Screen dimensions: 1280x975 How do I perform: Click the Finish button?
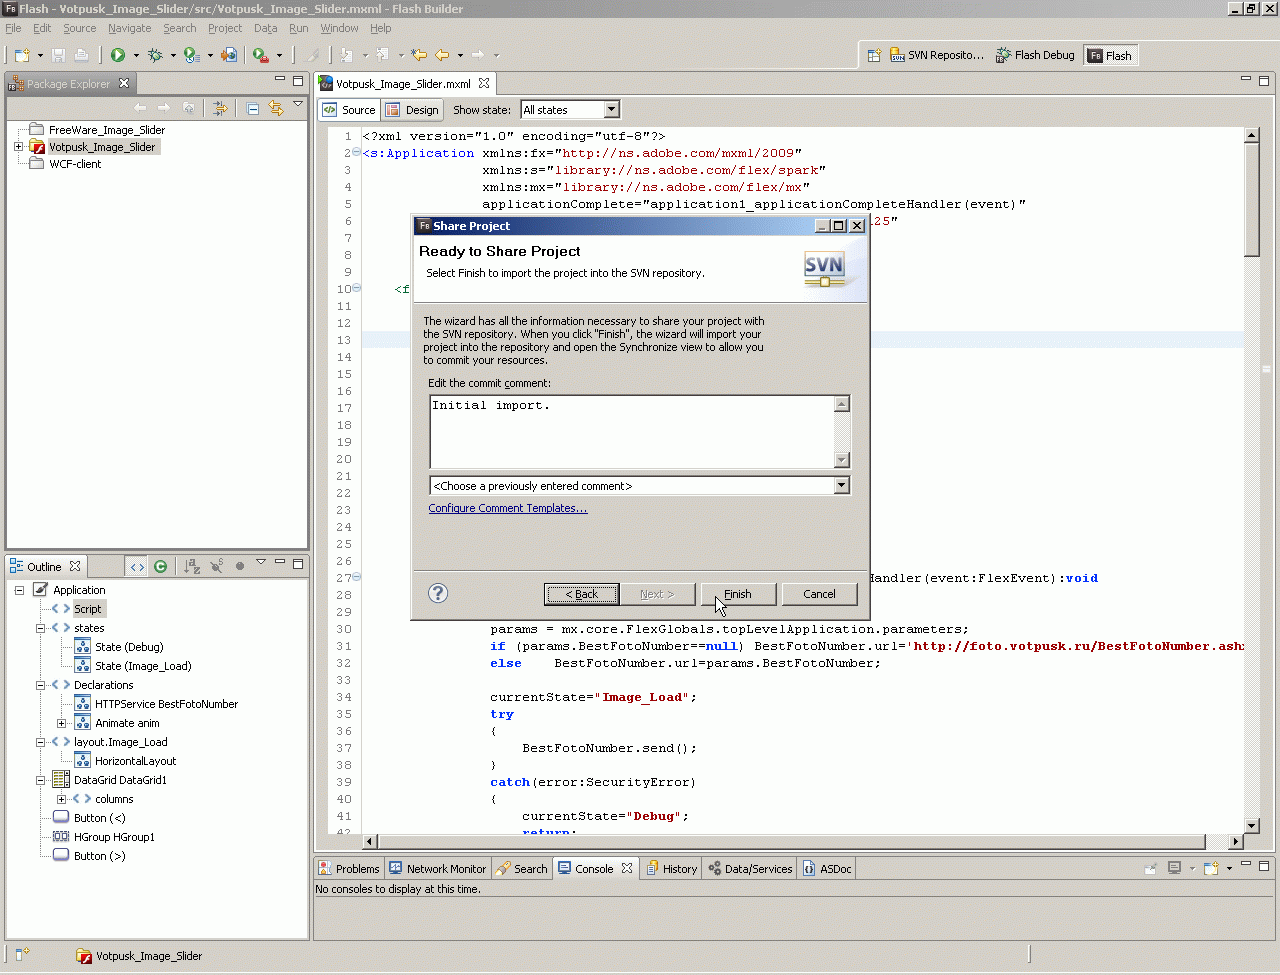(738, 594)
